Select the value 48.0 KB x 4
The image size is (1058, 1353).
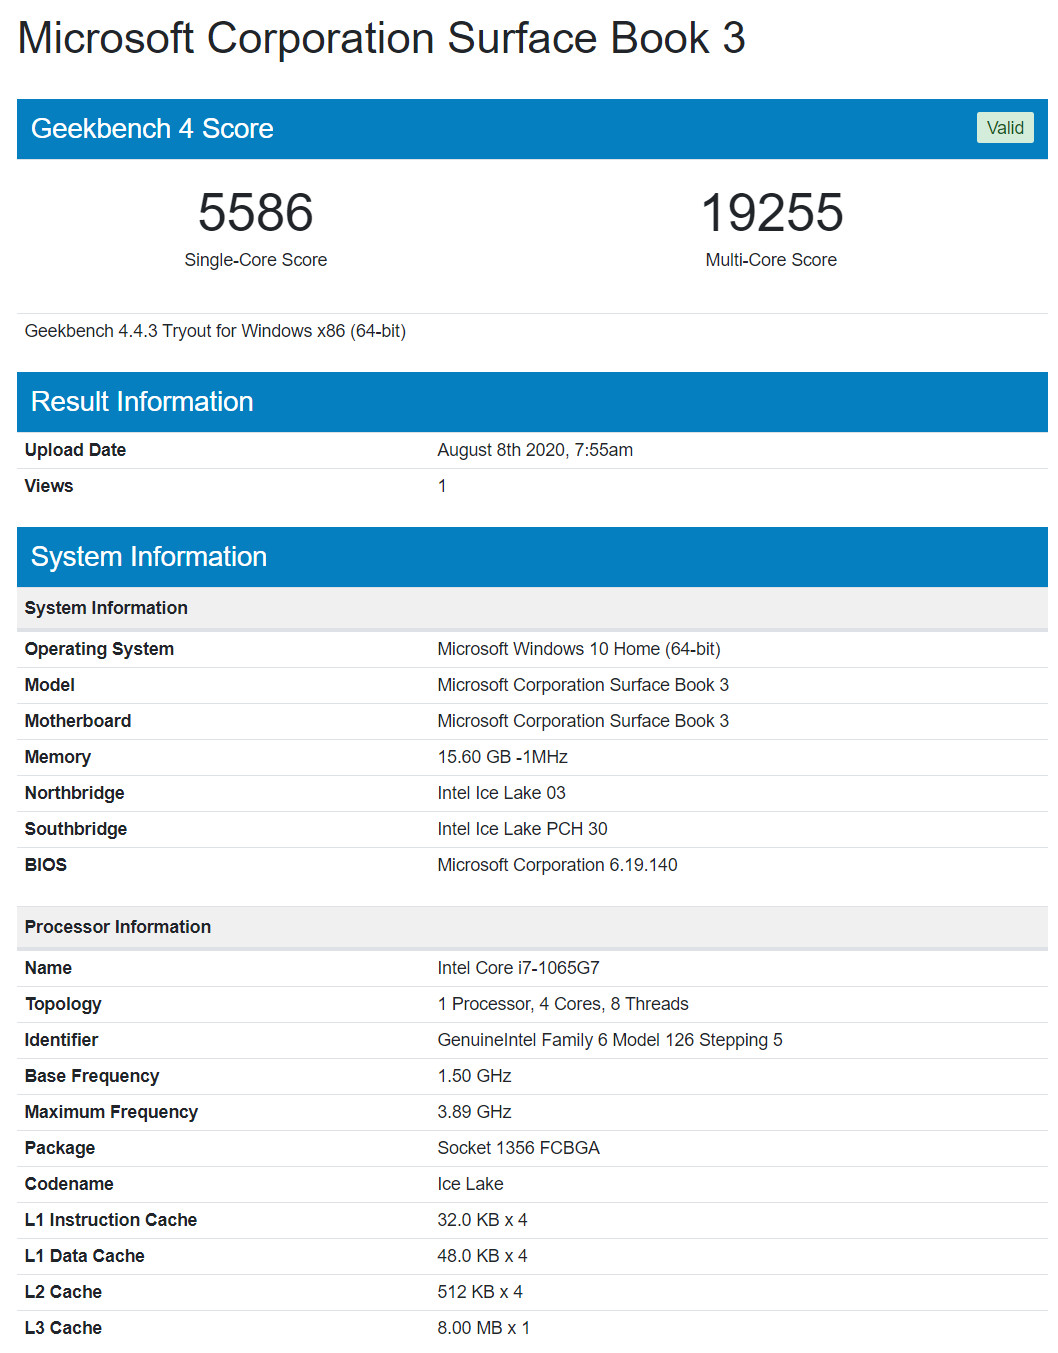482,1256
